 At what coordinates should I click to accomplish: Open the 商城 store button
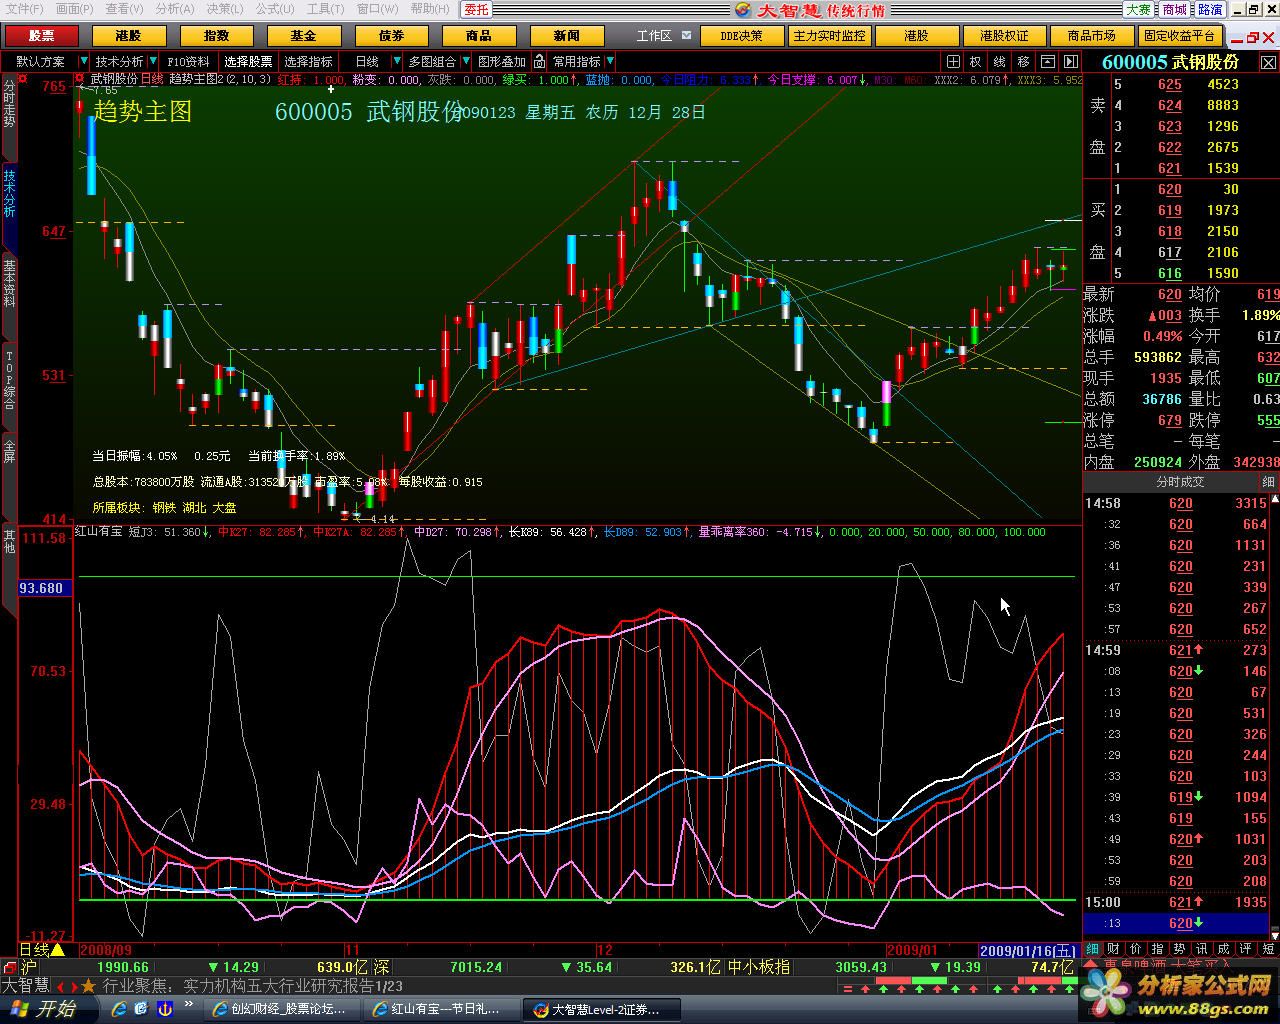[x=1175, y=9]
